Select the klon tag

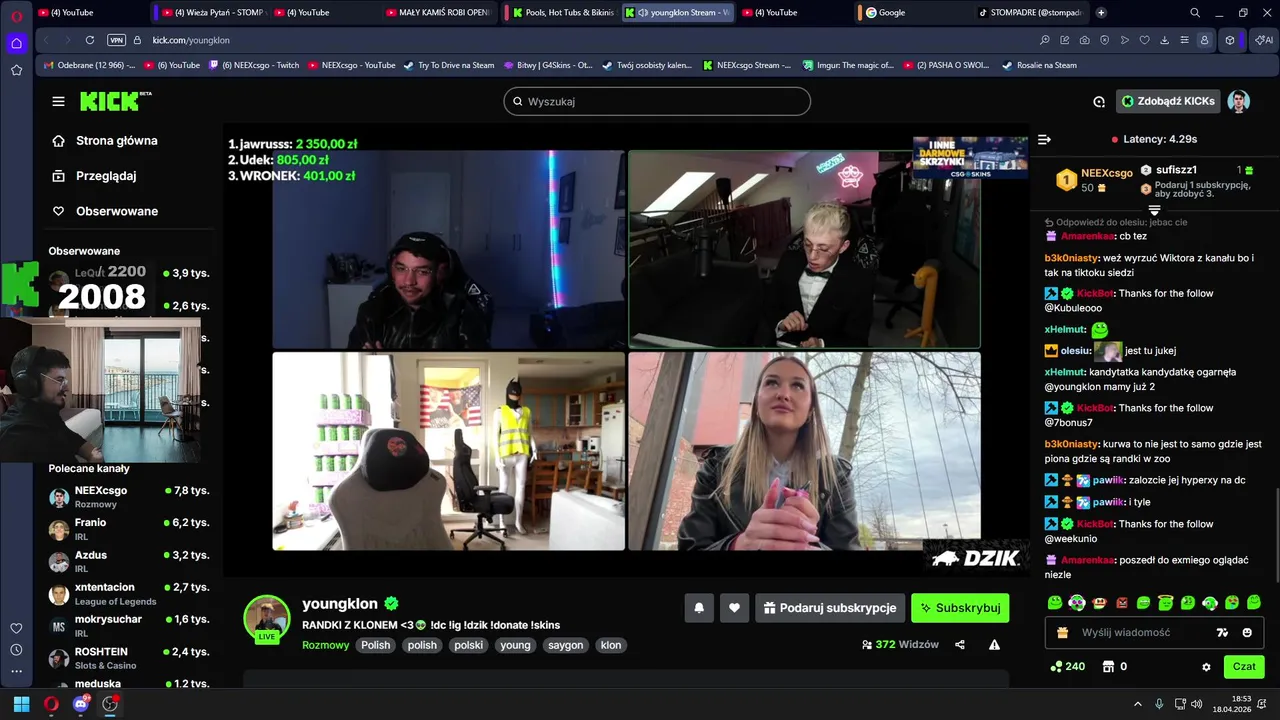(x=611, y=645)
